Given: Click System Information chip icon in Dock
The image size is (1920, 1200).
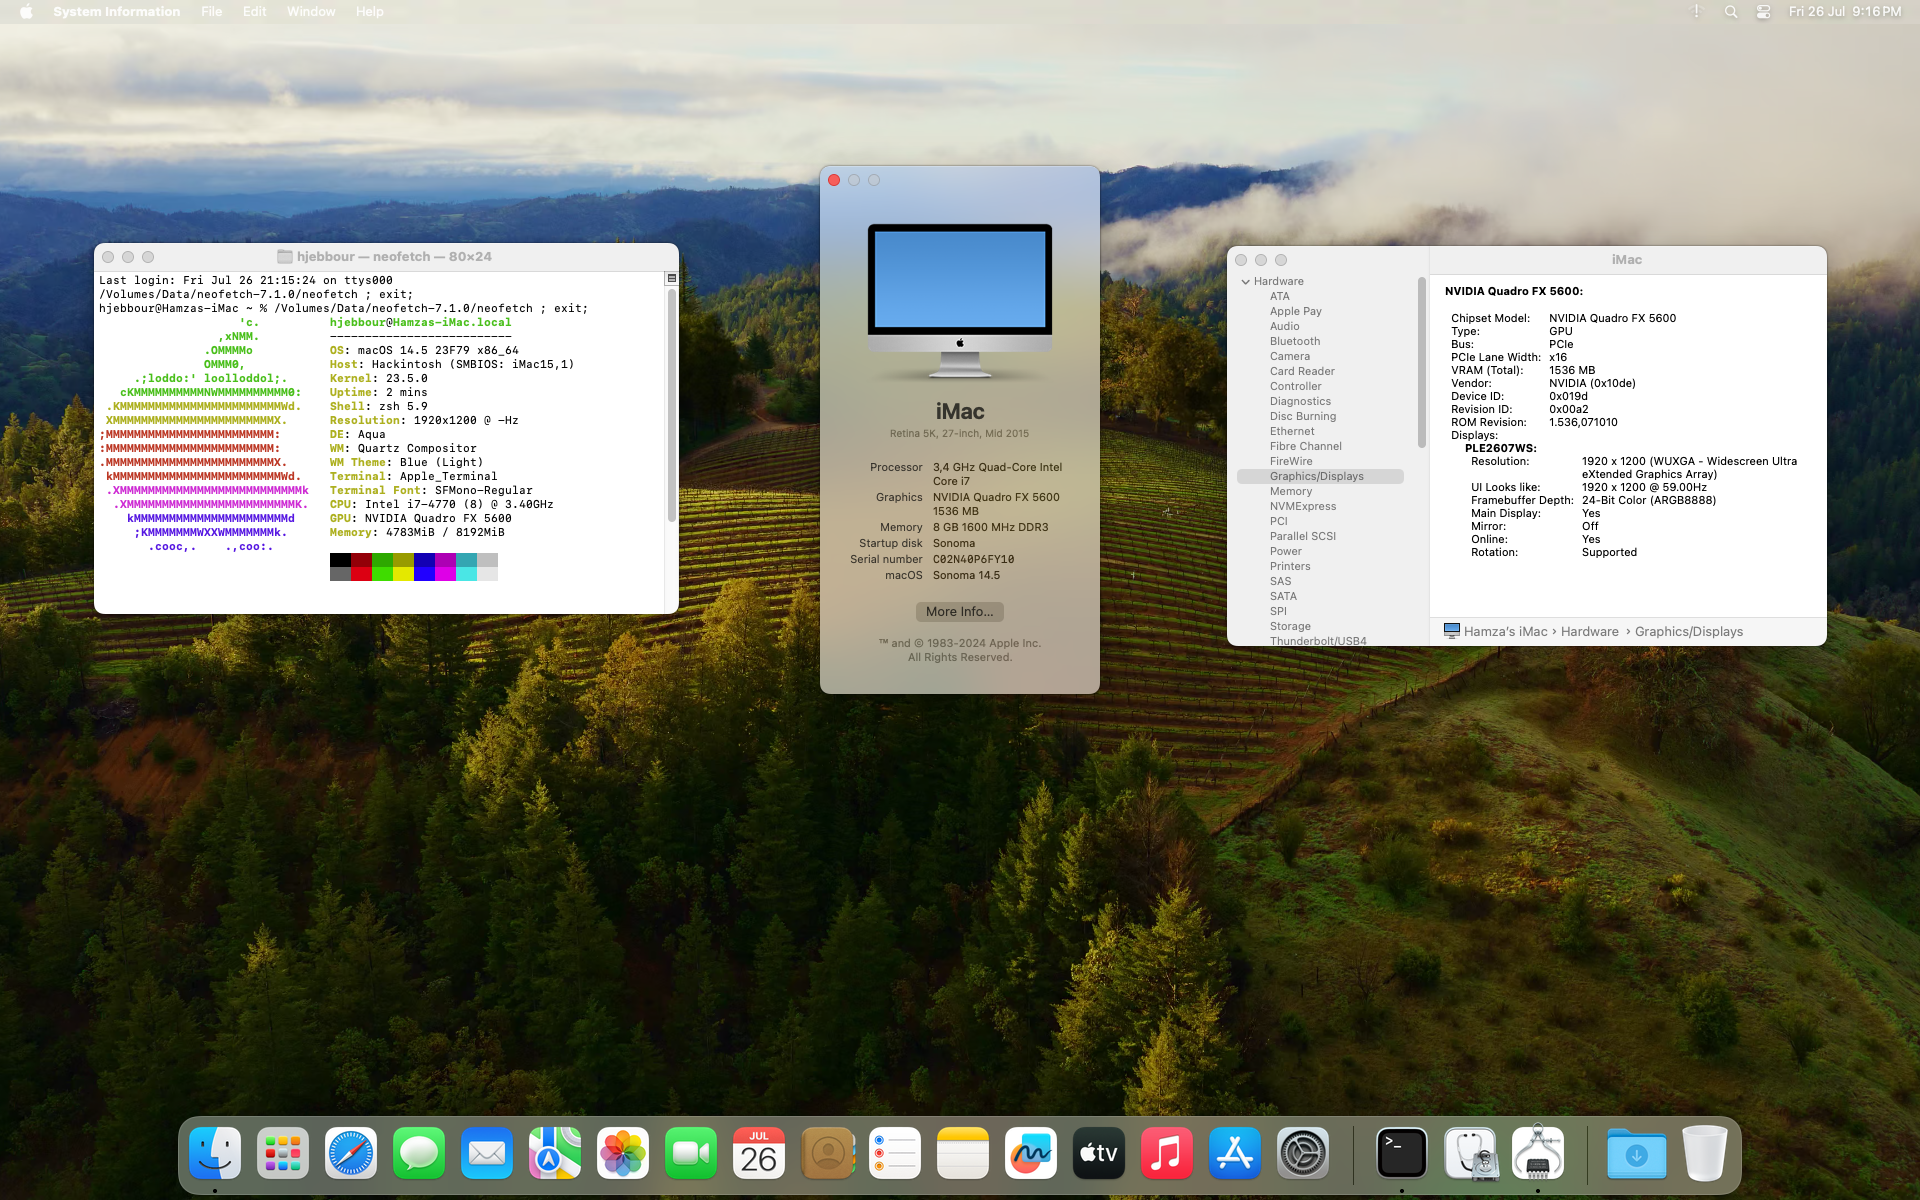Looking at the screenshot, I should [1538, 1154].
